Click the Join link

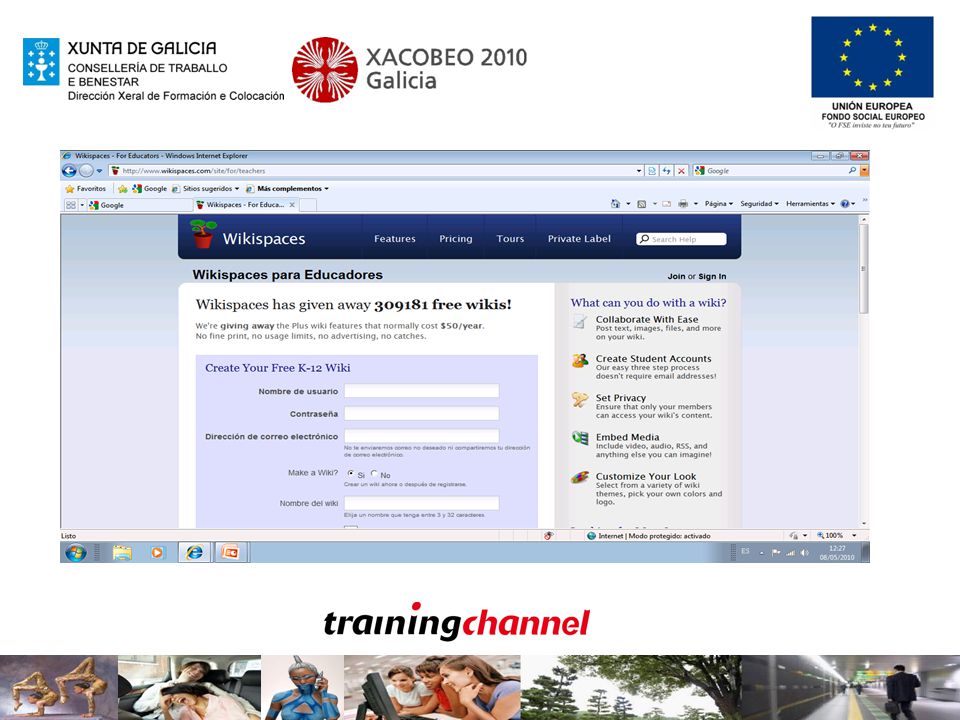click(676, 277)
